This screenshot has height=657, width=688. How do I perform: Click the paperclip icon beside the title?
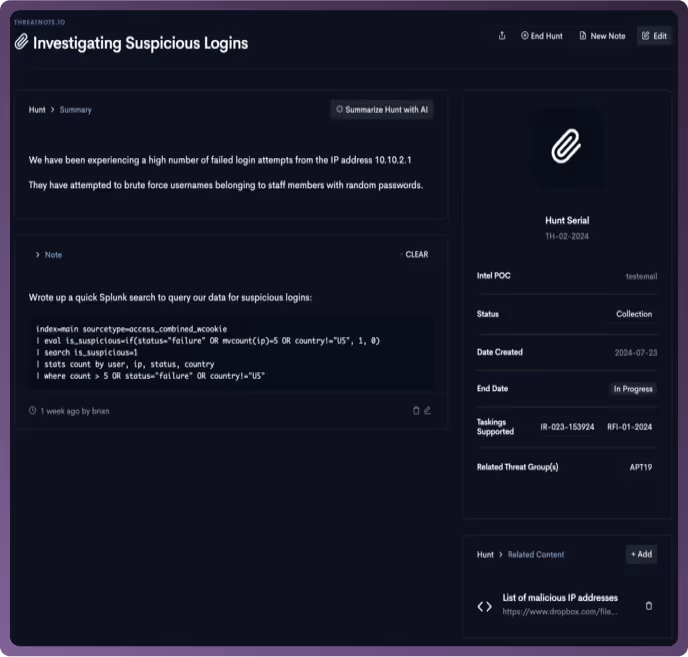[22, 42]
